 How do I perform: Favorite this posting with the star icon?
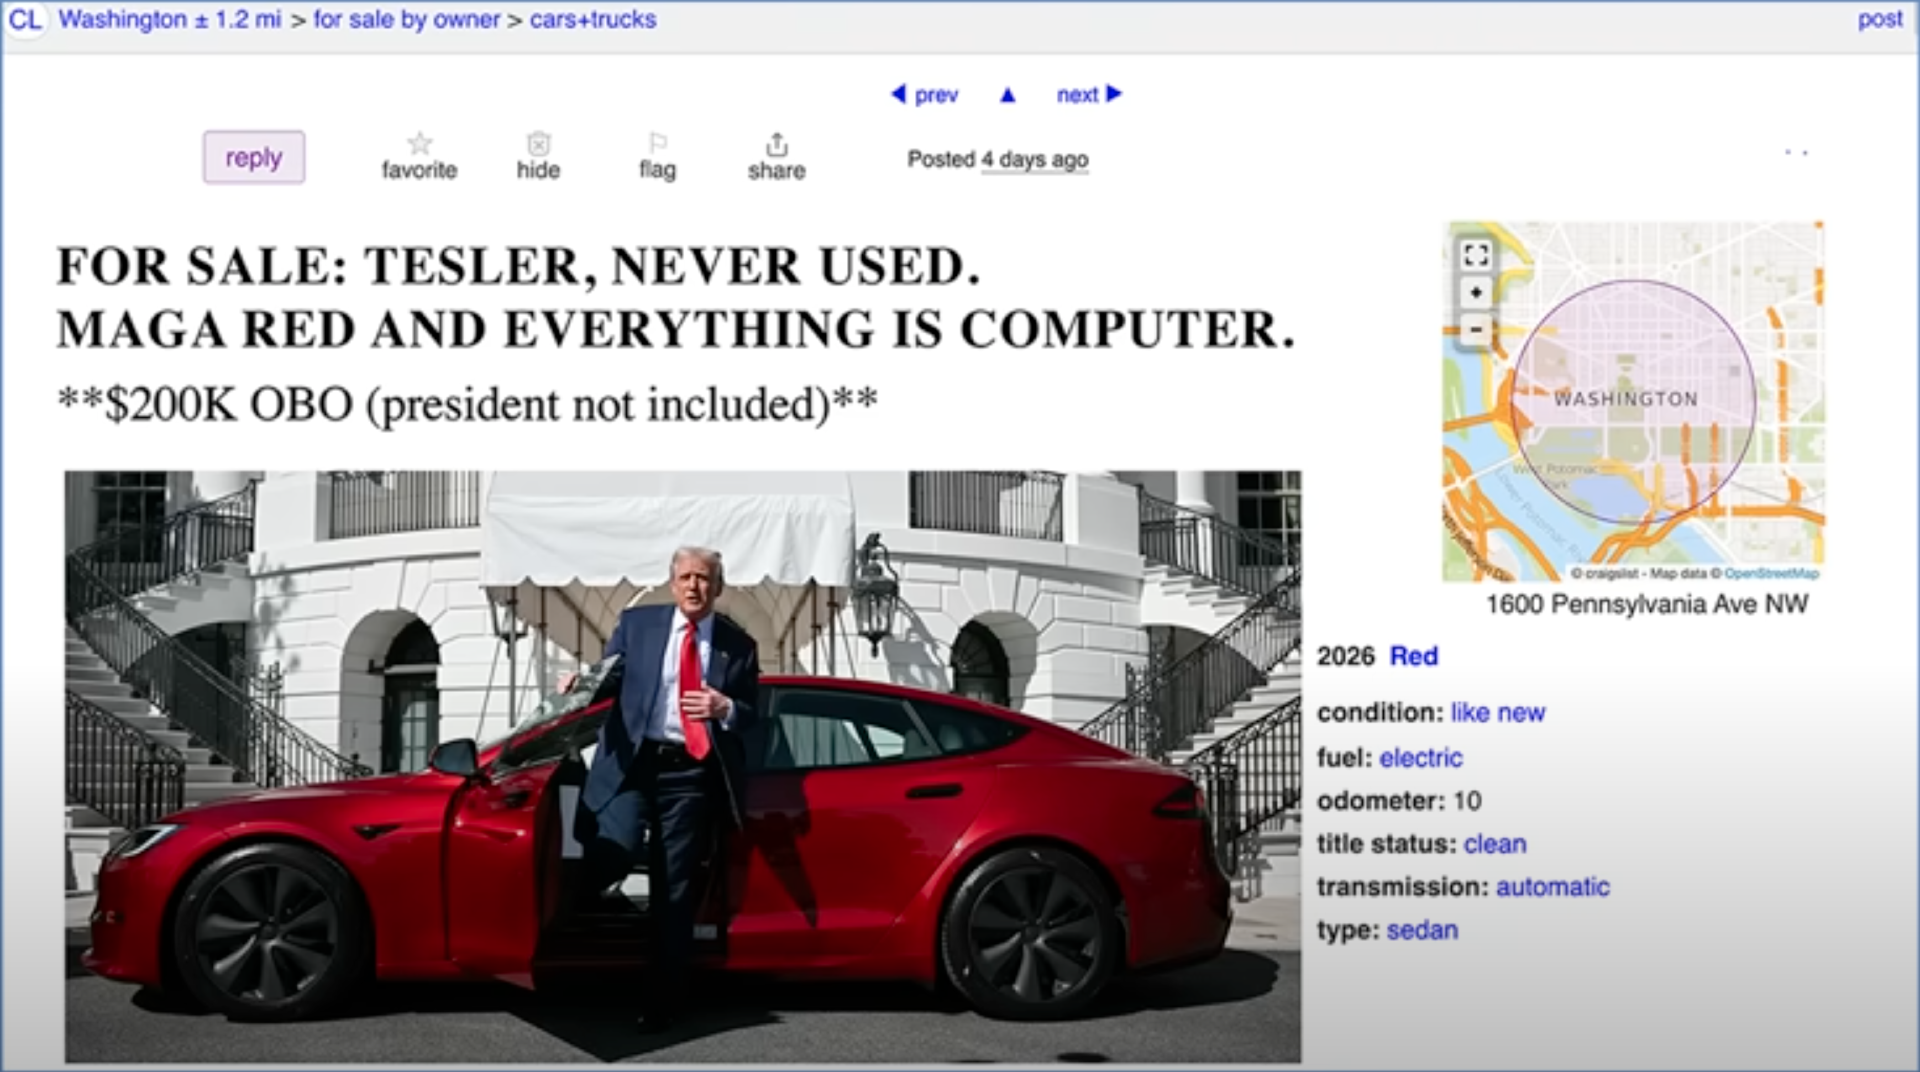(419, 144)
